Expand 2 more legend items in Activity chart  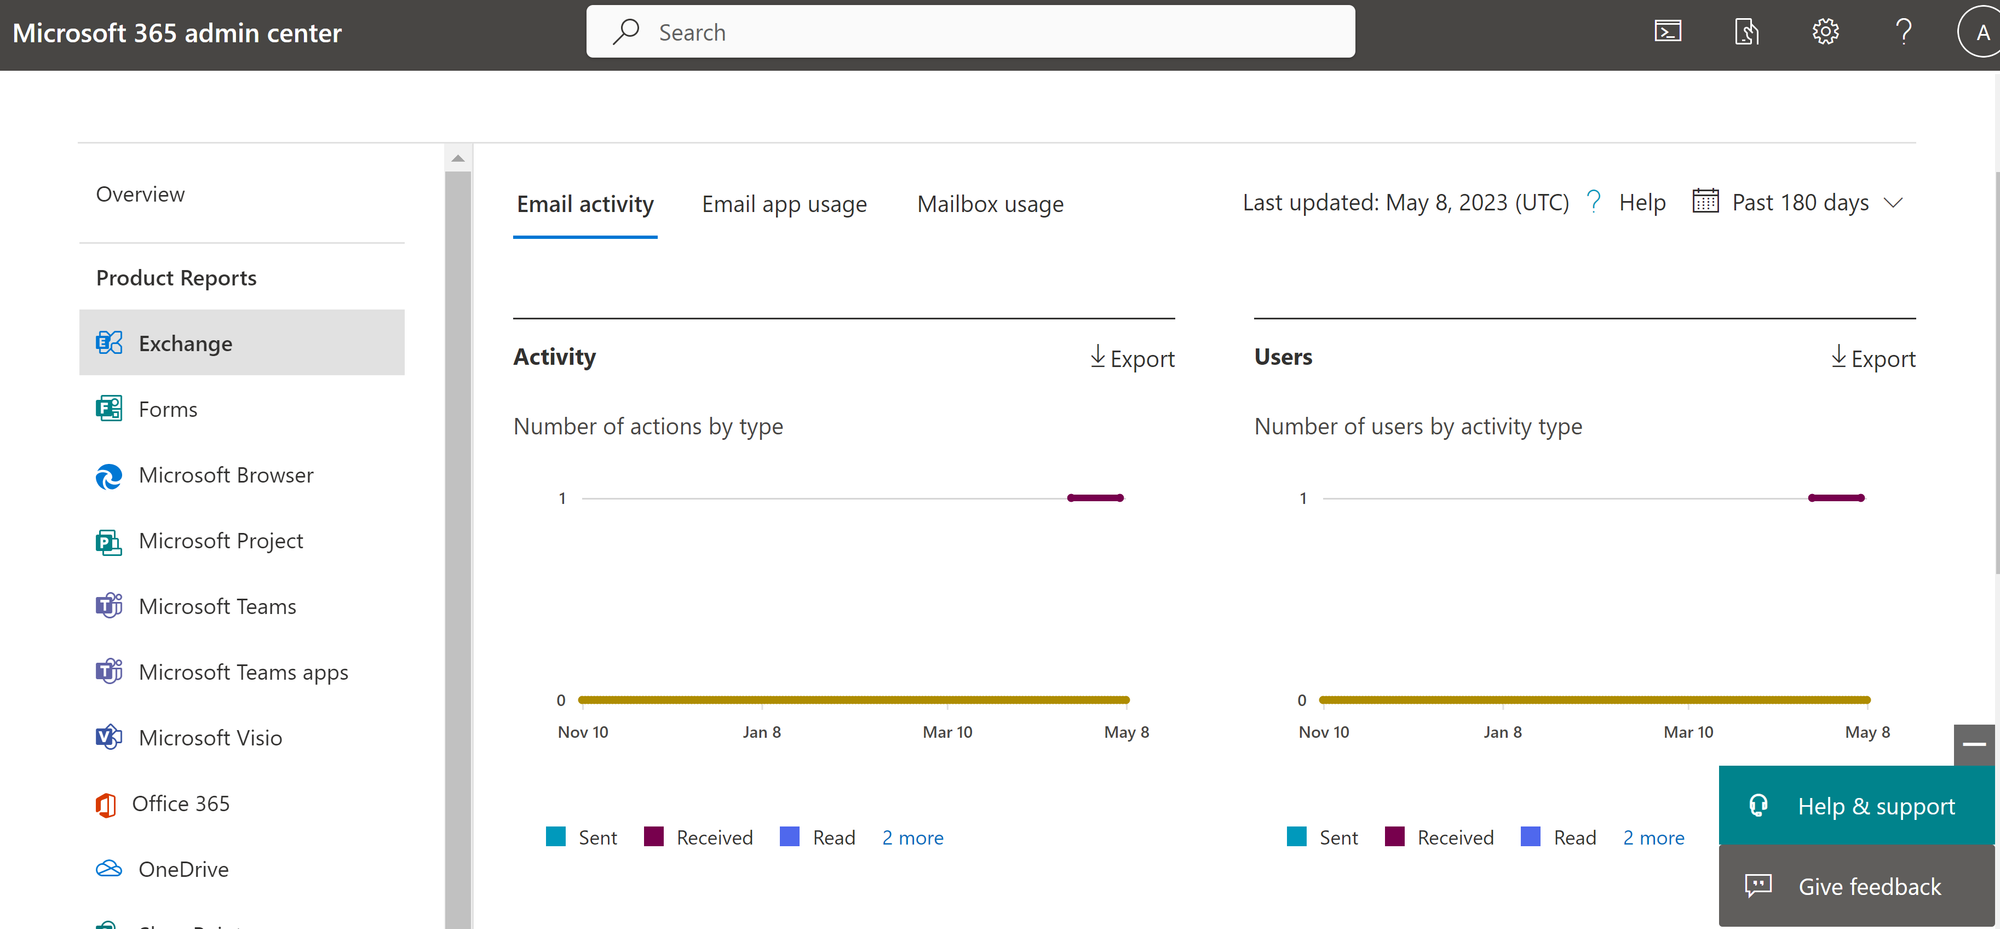click(x=913, y=838)
